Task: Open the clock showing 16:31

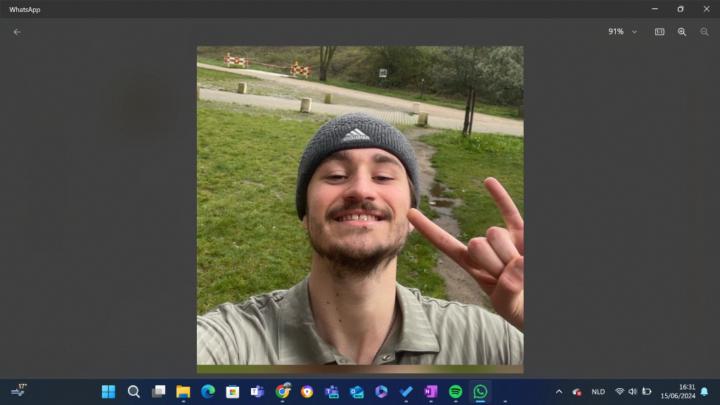Action: pos(678,392)
